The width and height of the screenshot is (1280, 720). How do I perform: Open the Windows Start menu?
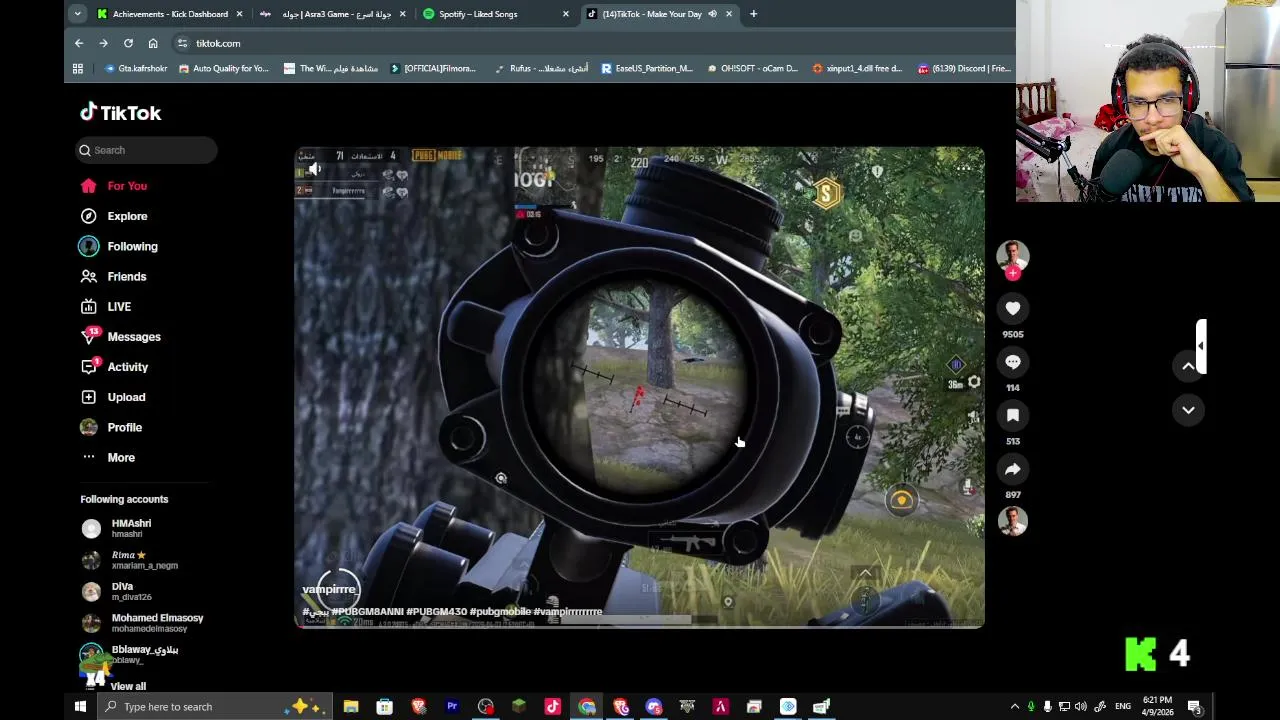pos(80,706)
